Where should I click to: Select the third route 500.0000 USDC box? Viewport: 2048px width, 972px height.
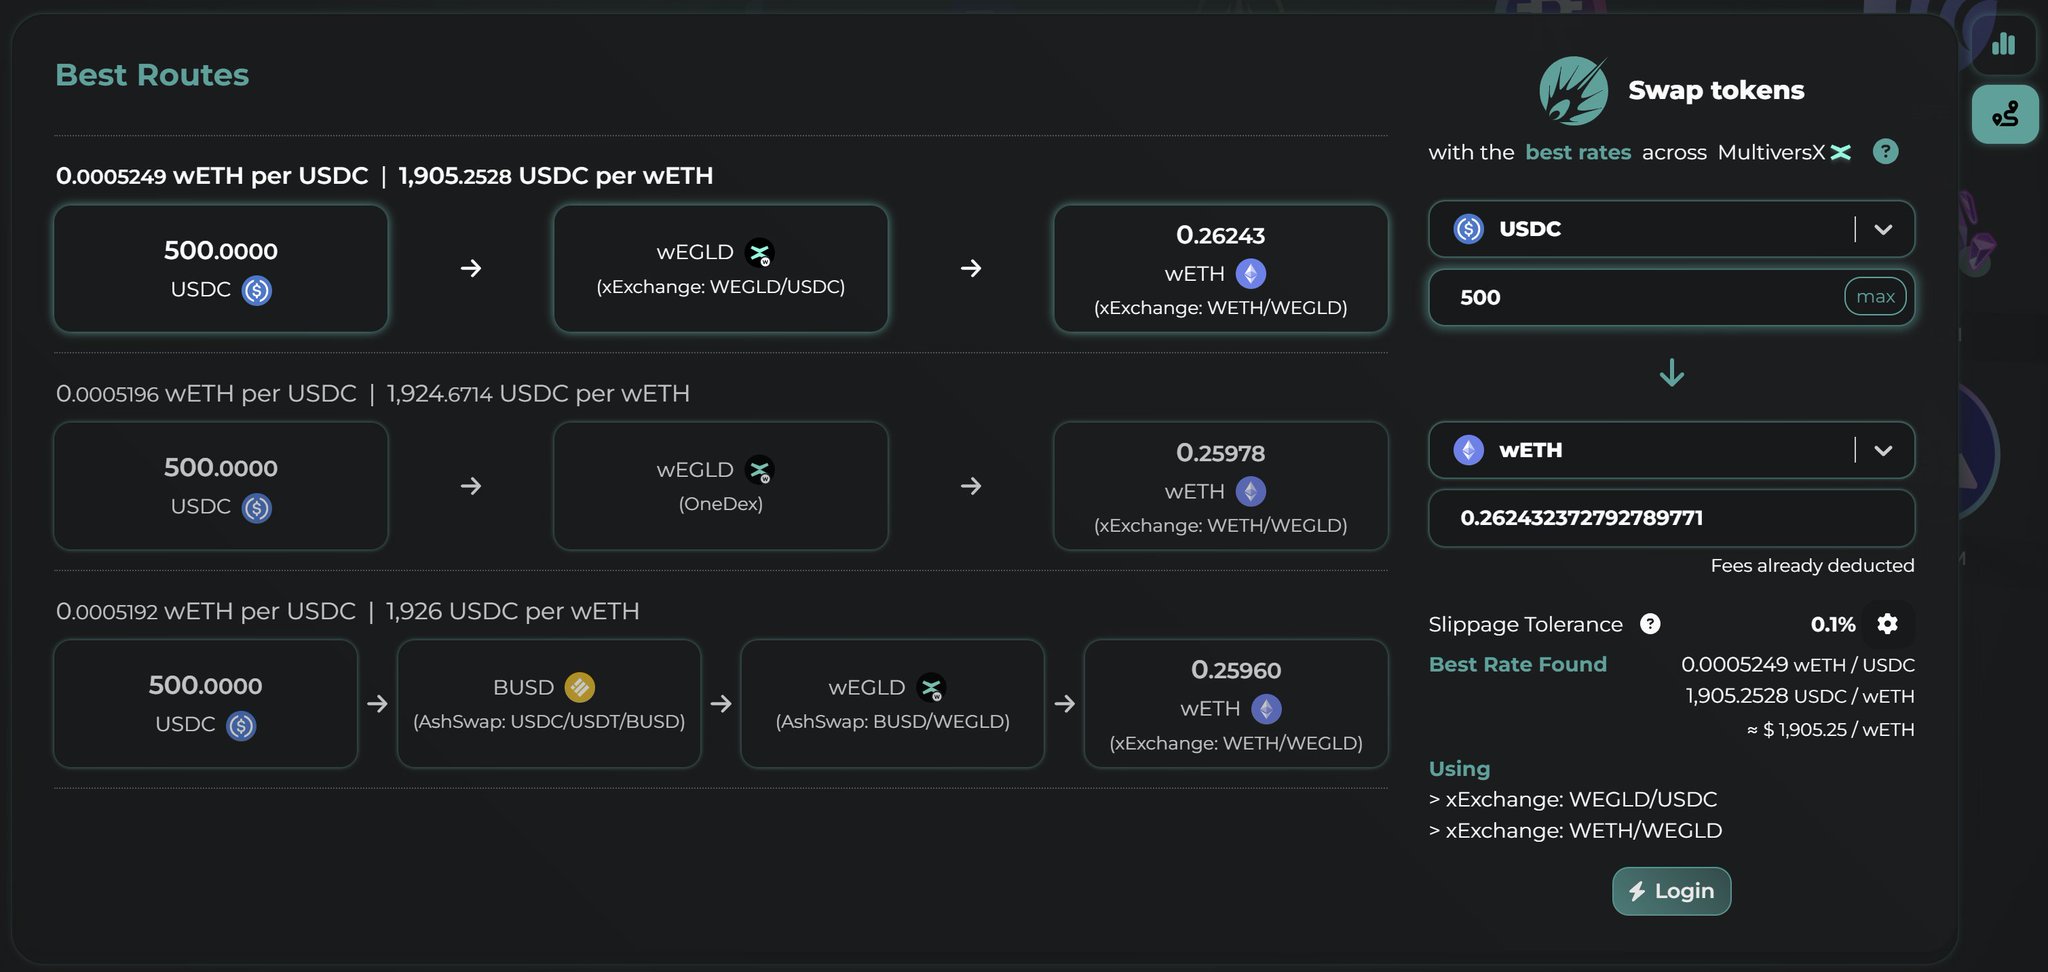[205, 704]
